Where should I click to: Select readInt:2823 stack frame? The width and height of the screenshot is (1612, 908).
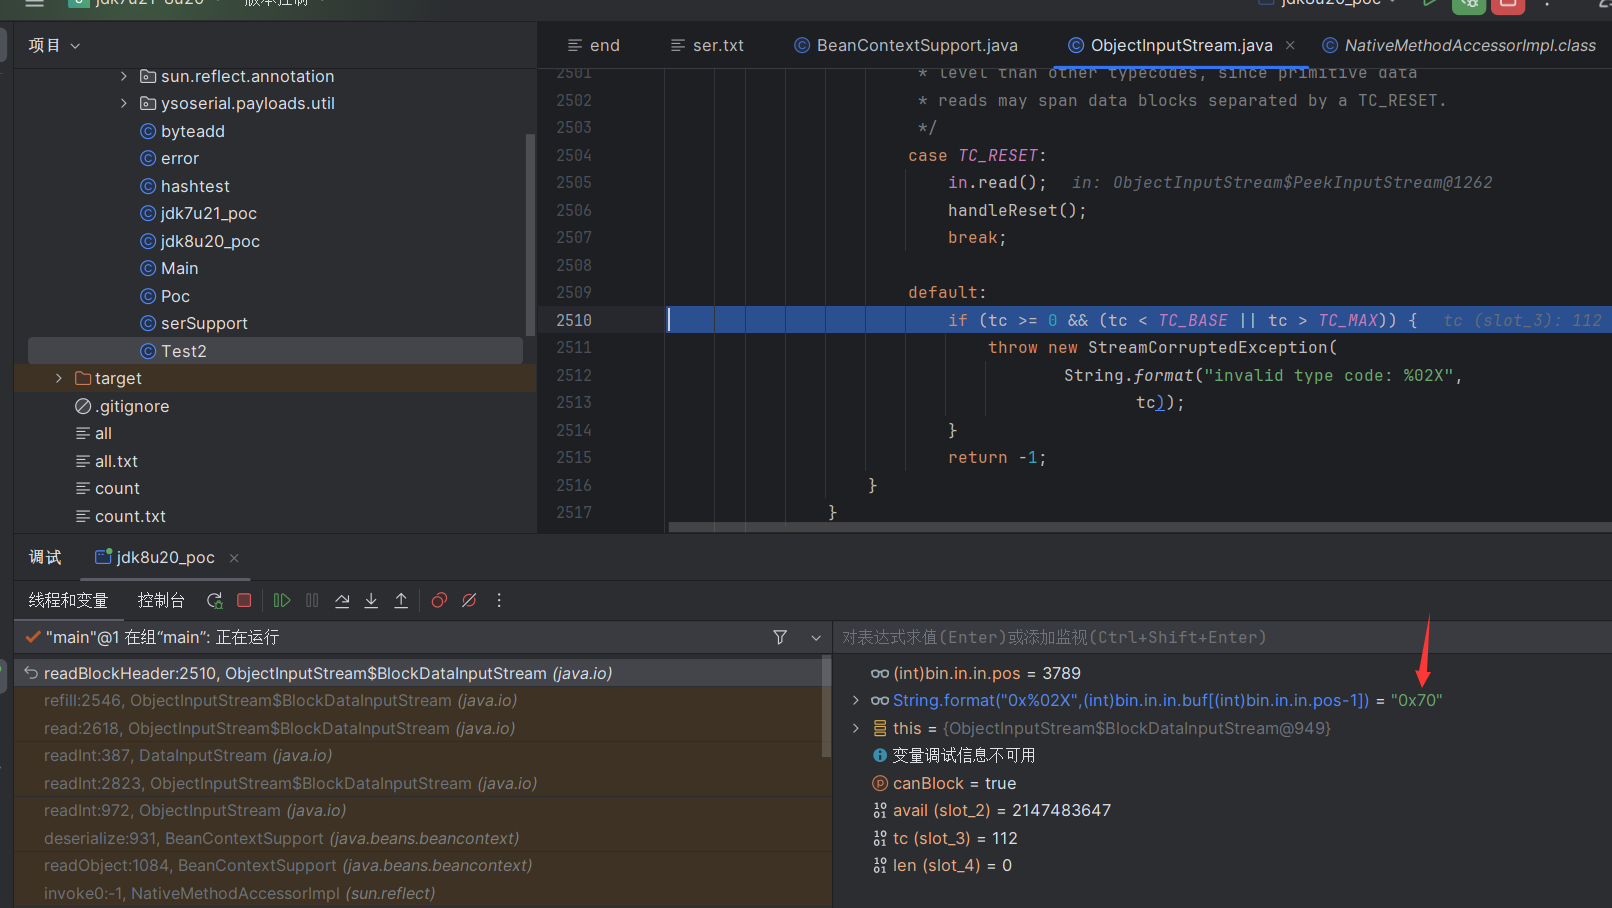(x=422, y=783)
